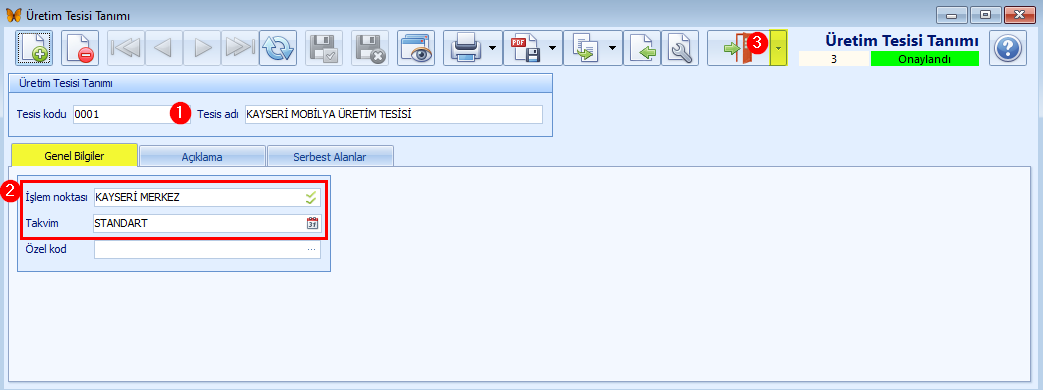Switch to the Açıklama tab

click(202, 157)
